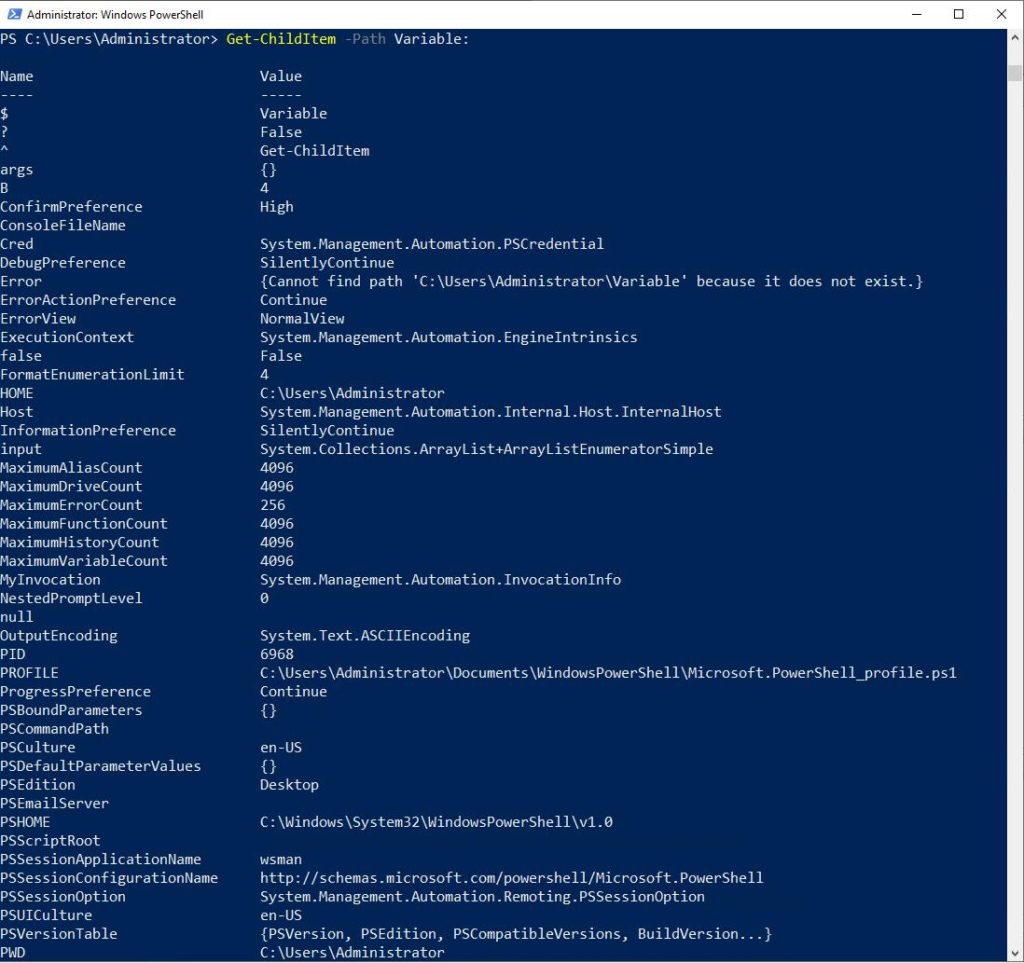Click the value 256

point(272,505)
